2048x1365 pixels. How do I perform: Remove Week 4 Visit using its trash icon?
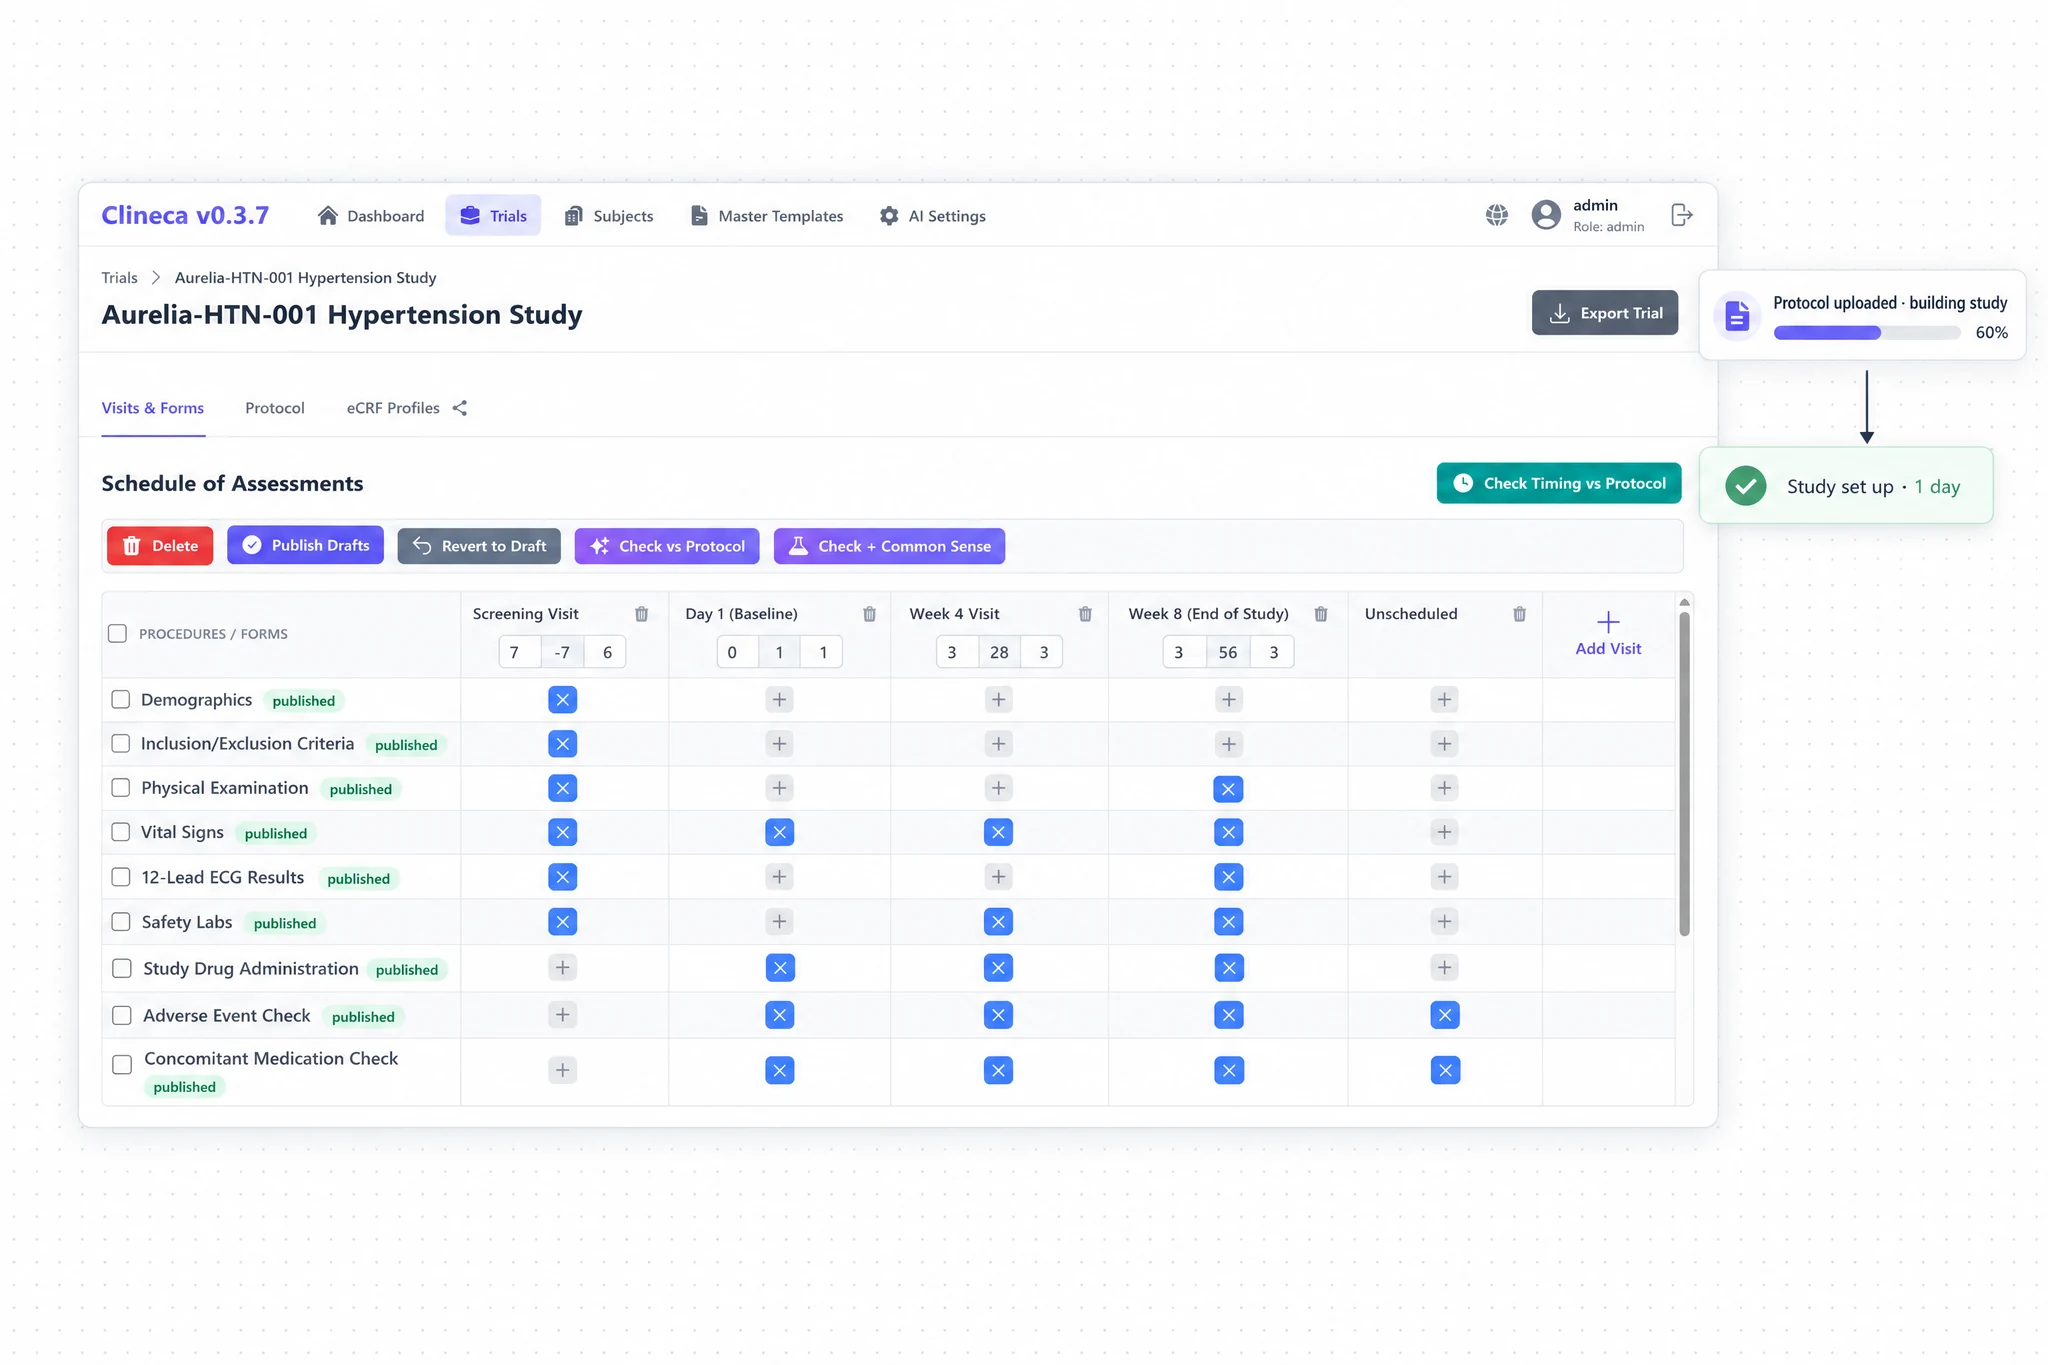1086,614
